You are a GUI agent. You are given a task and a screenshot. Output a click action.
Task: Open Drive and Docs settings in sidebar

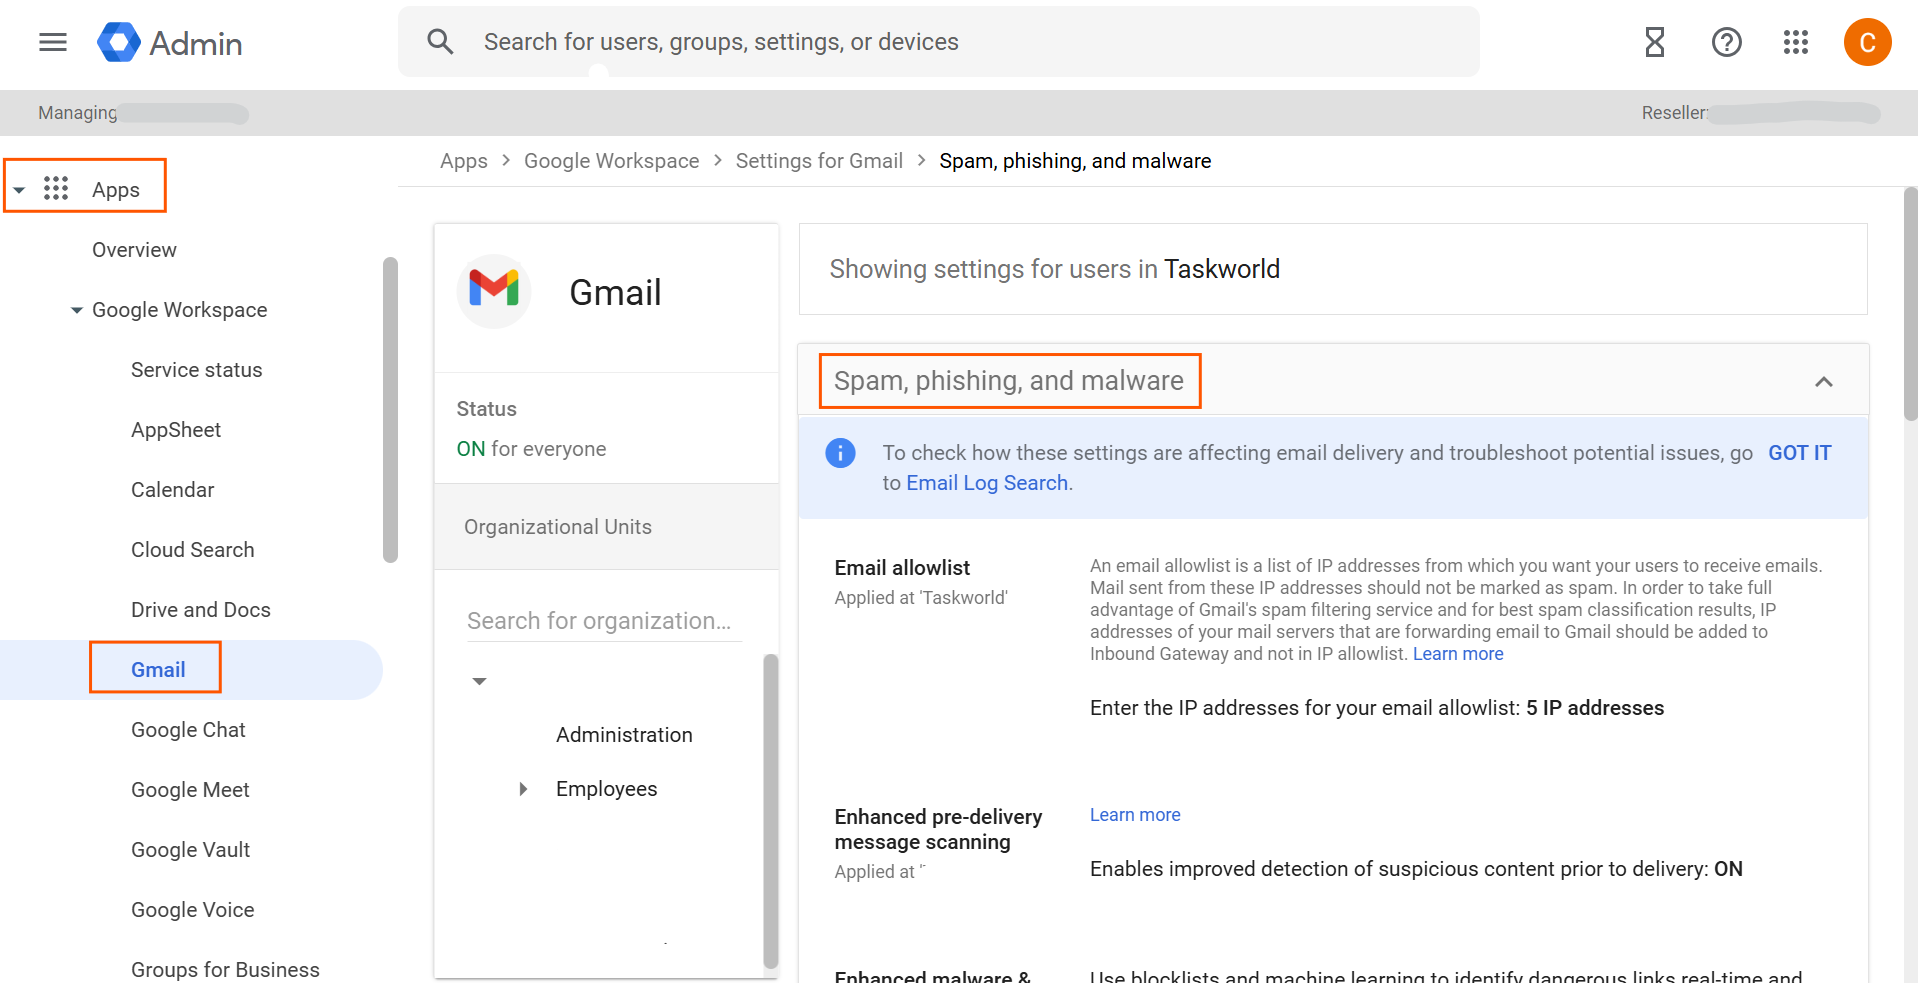tap(200, 610)
